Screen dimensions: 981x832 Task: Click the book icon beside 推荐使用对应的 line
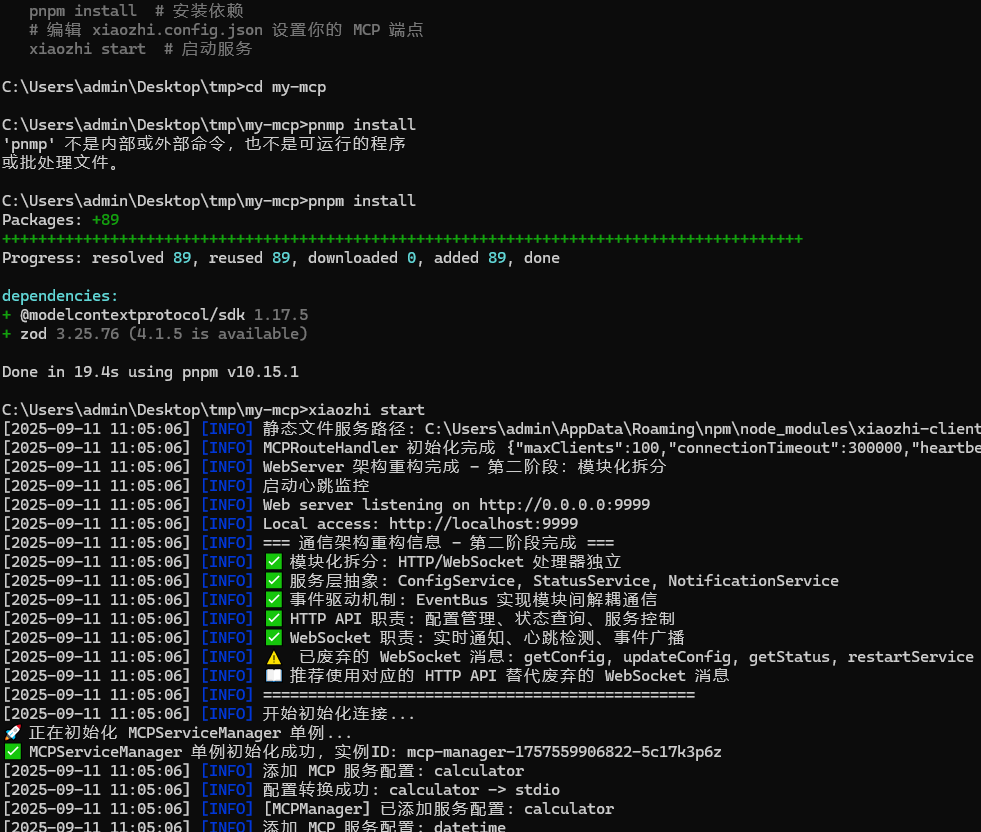coord(273,676)
